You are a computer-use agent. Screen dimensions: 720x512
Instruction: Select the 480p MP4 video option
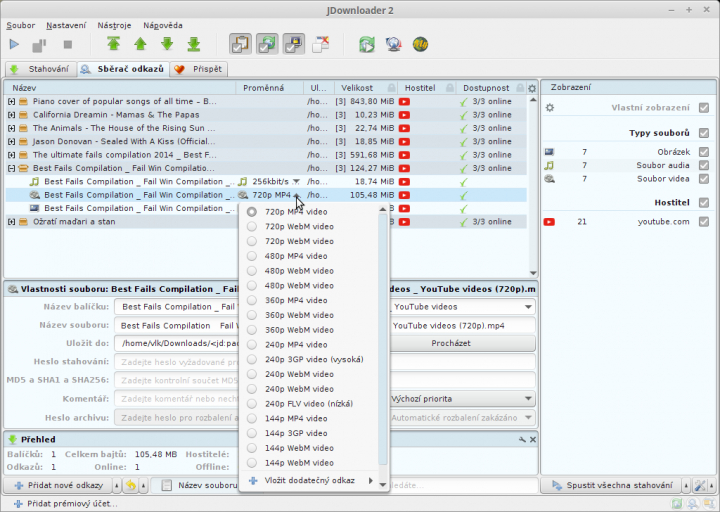click(x=296, y=256)
